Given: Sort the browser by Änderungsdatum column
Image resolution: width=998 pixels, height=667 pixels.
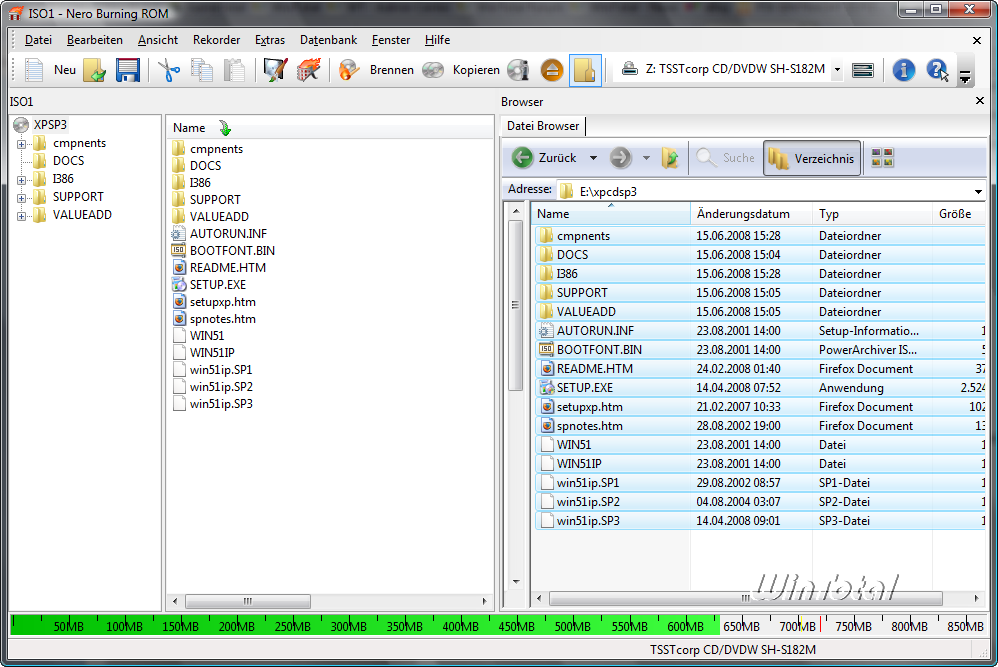Looking at the screenshot, I should pyautogui.click(x=751, y=214).
